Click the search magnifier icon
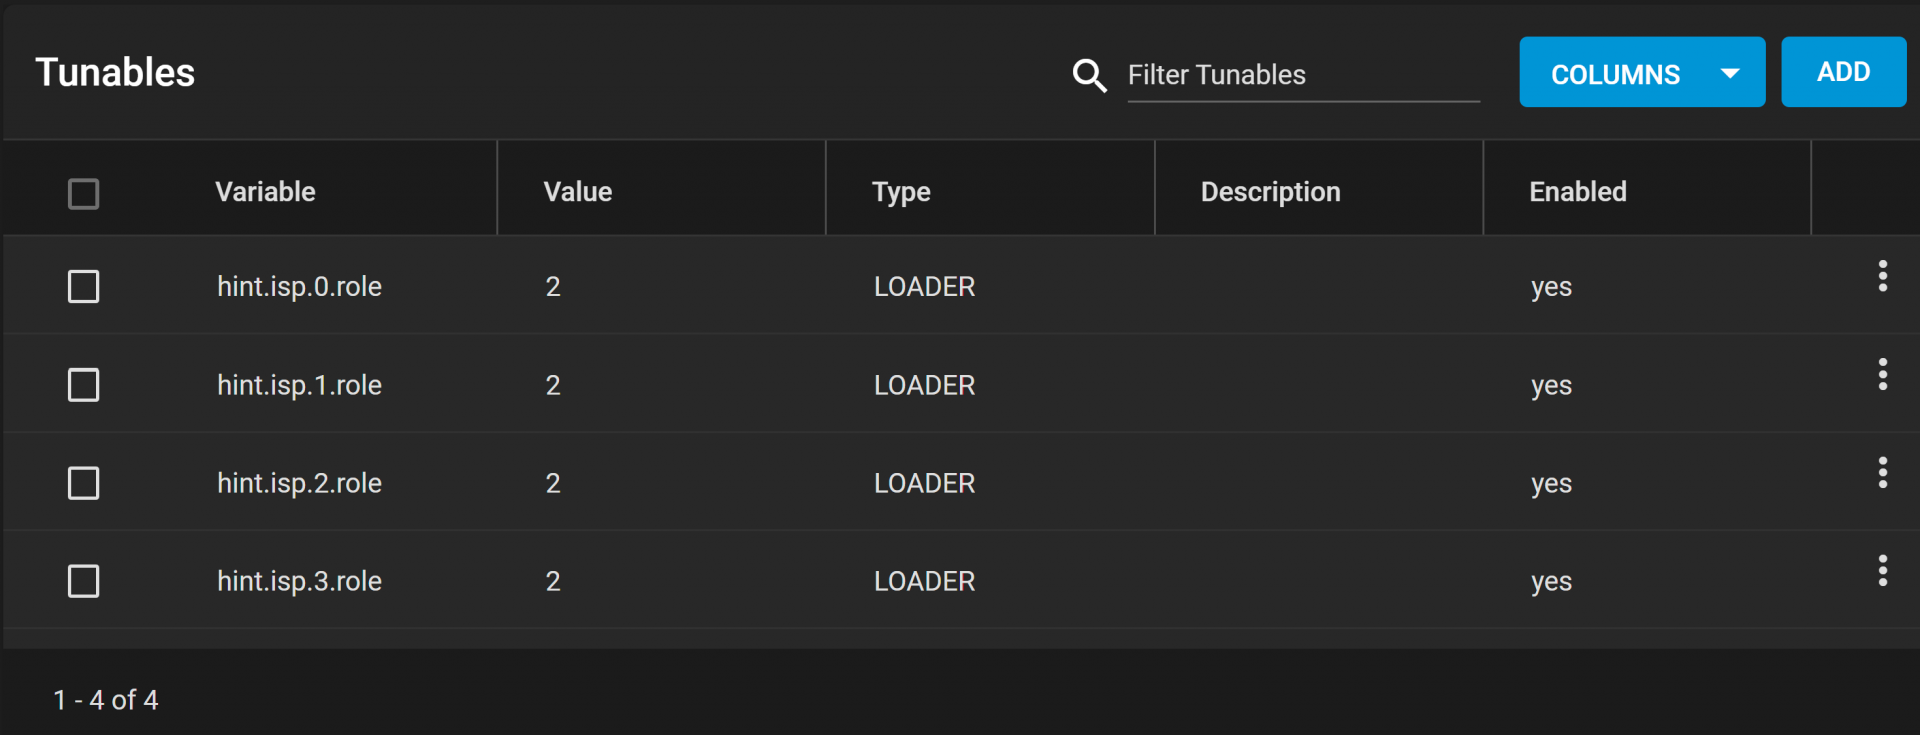 [x=1089, y=75]
